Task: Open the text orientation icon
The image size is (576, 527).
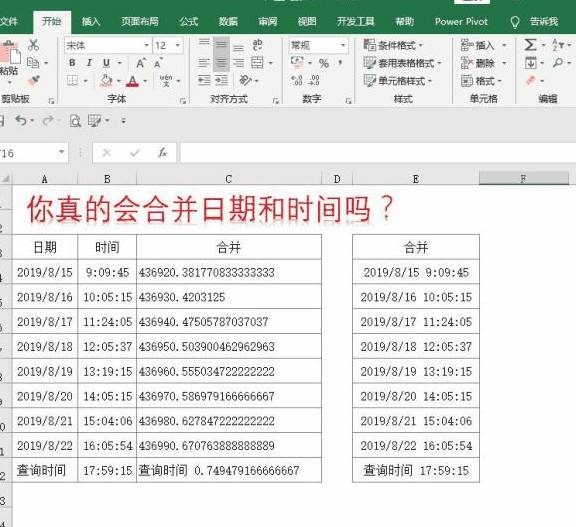Action: (245, 80)
